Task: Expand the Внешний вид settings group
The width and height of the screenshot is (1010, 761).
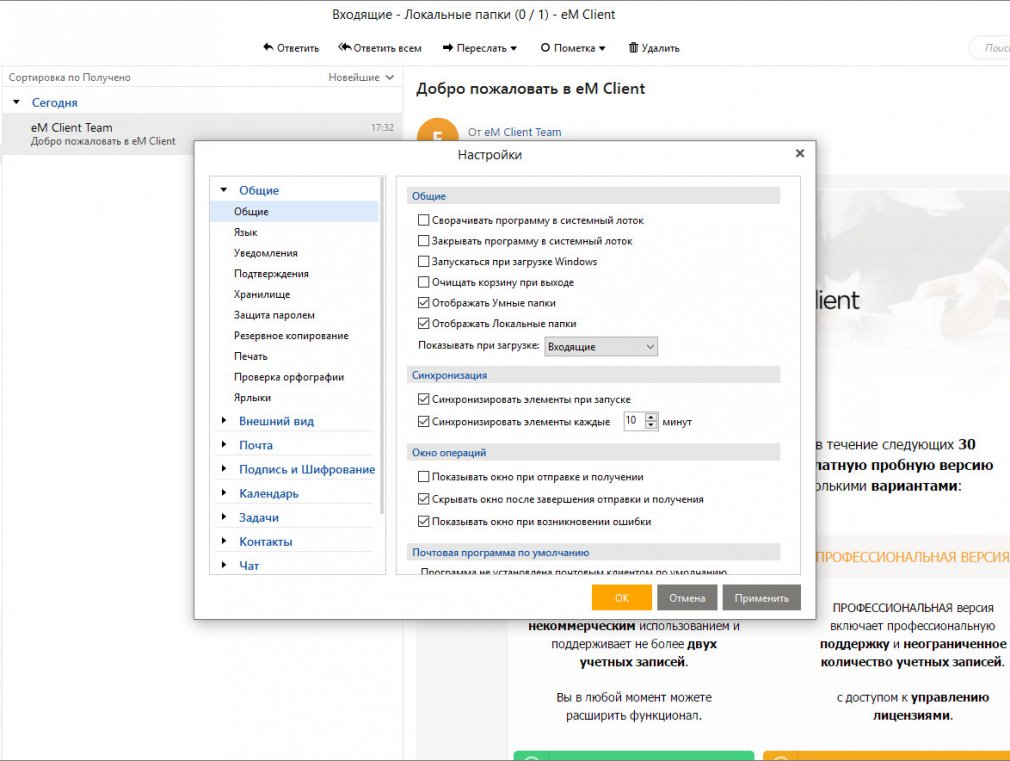Action: pos(224,420)
